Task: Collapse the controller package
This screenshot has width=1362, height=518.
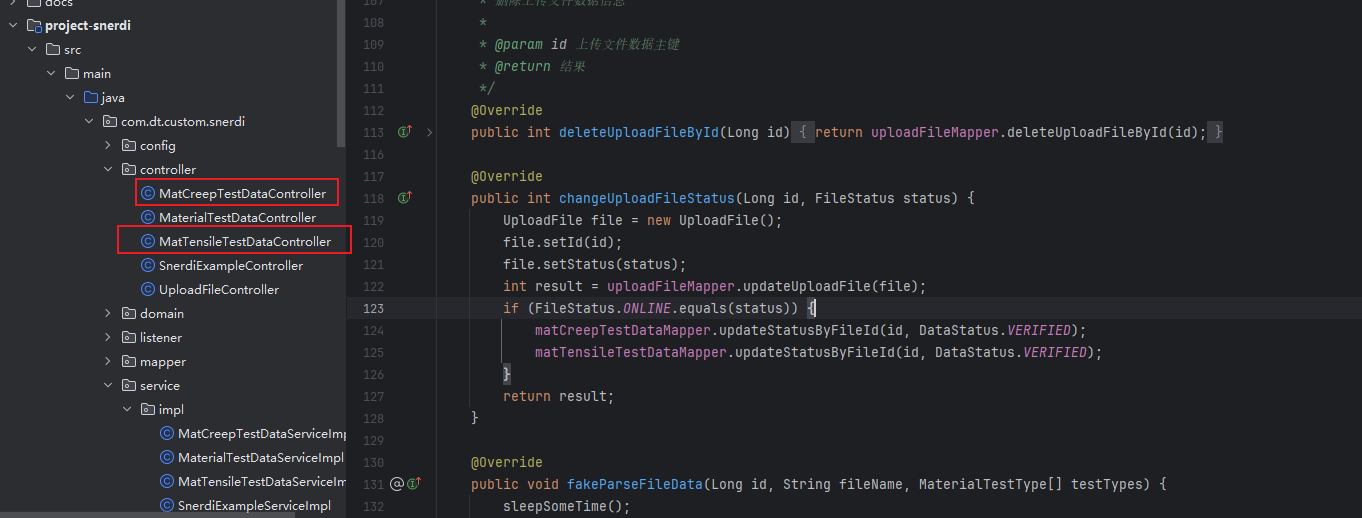Action: [108, 169]
